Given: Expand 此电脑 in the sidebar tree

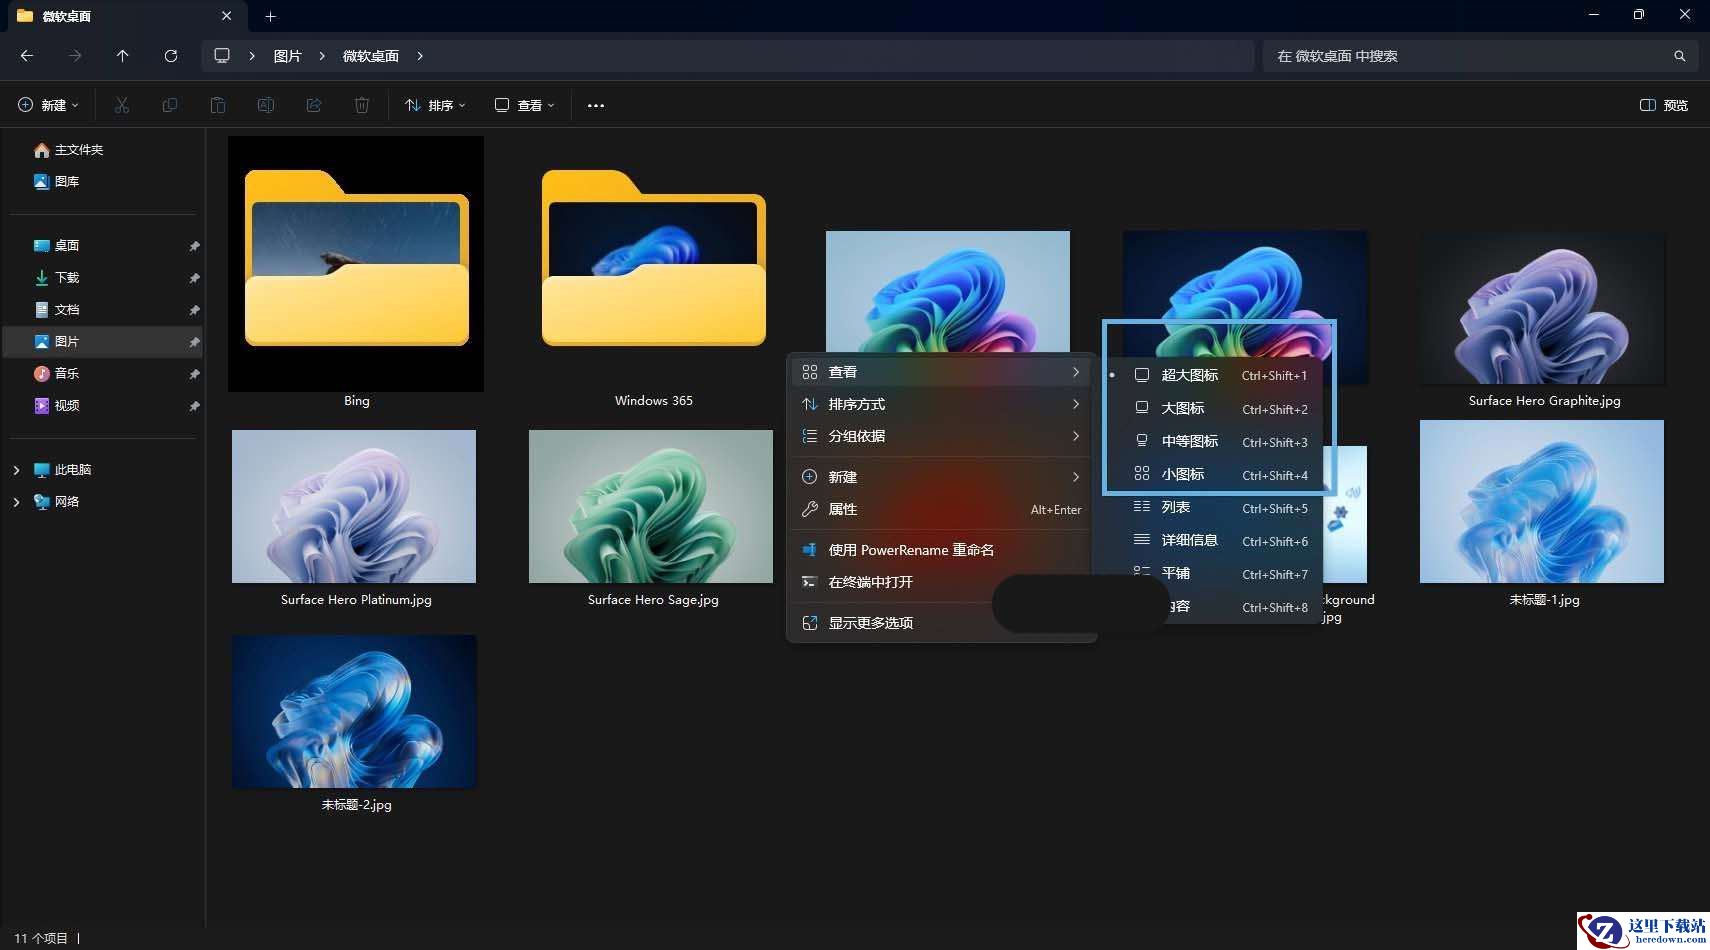Looking at the screenshot, I should point(16,470).
